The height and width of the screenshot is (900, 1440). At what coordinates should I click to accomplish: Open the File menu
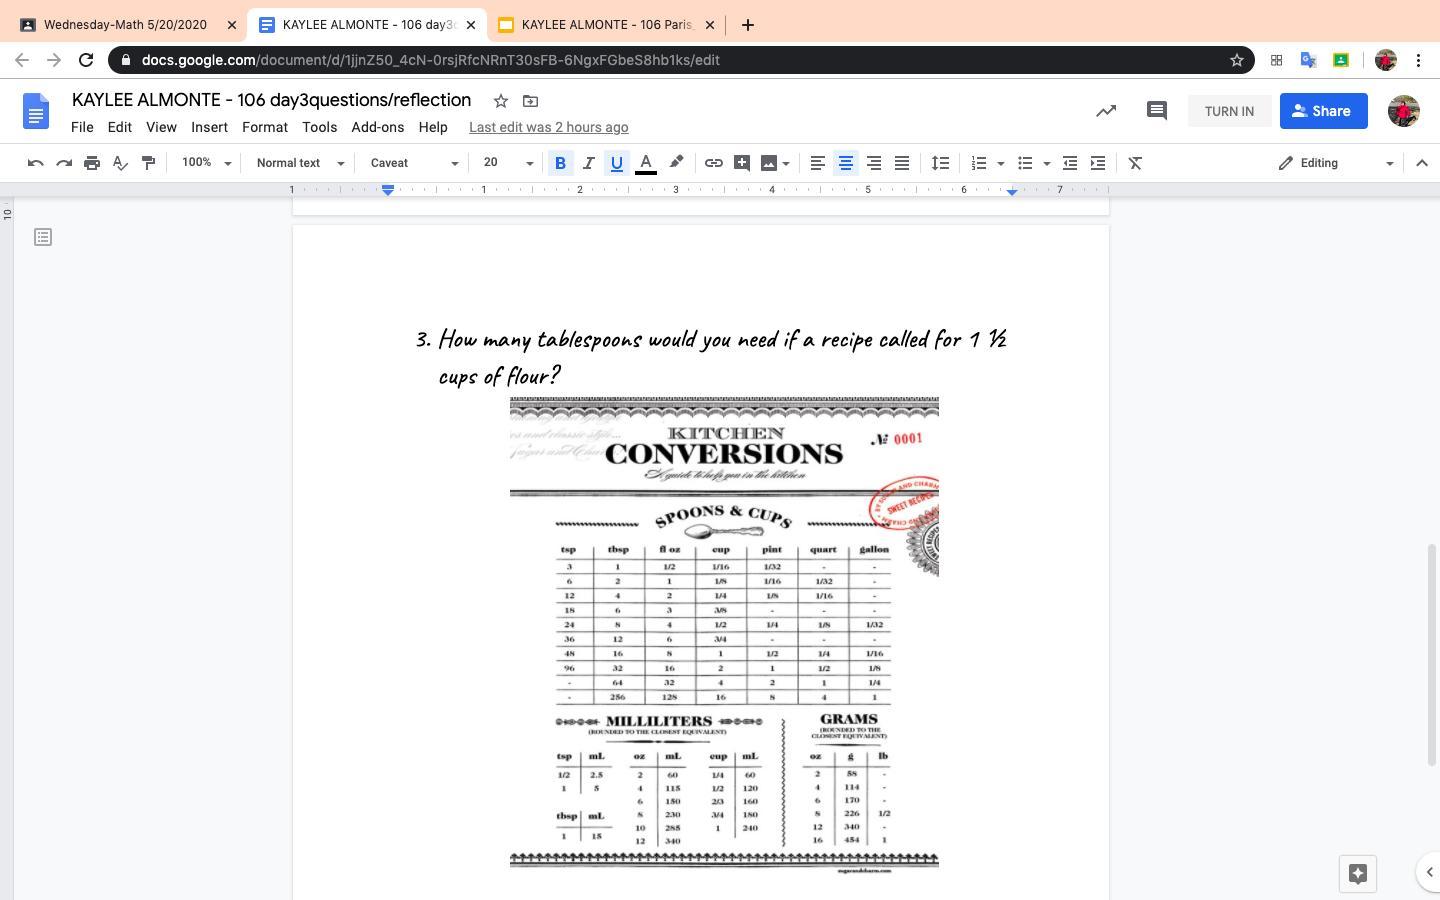[x=82, y=127]
